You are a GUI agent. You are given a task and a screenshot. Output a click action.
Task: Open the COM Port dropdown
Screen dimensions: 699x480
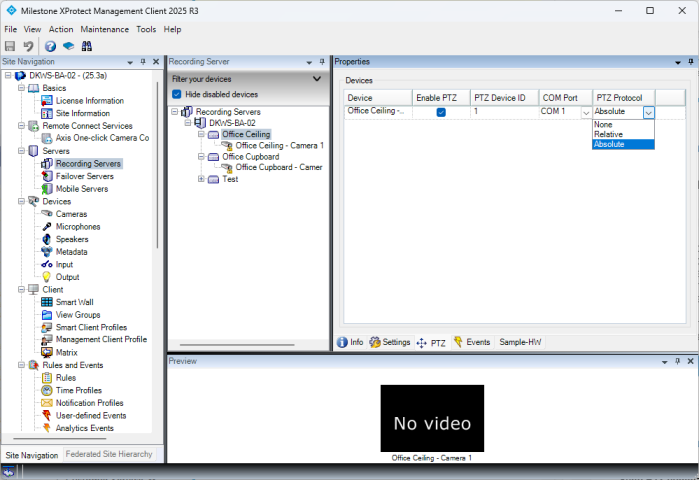586,112
